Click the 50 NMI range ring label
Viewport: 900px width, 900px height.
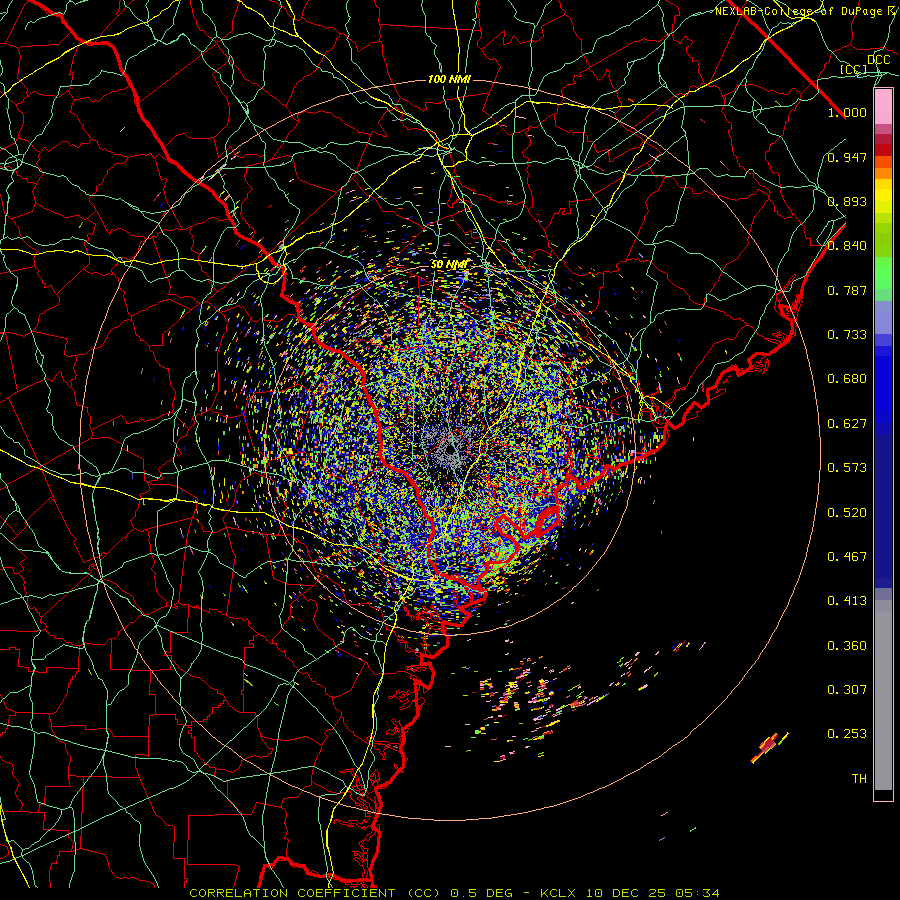click(x=449, y=265)
